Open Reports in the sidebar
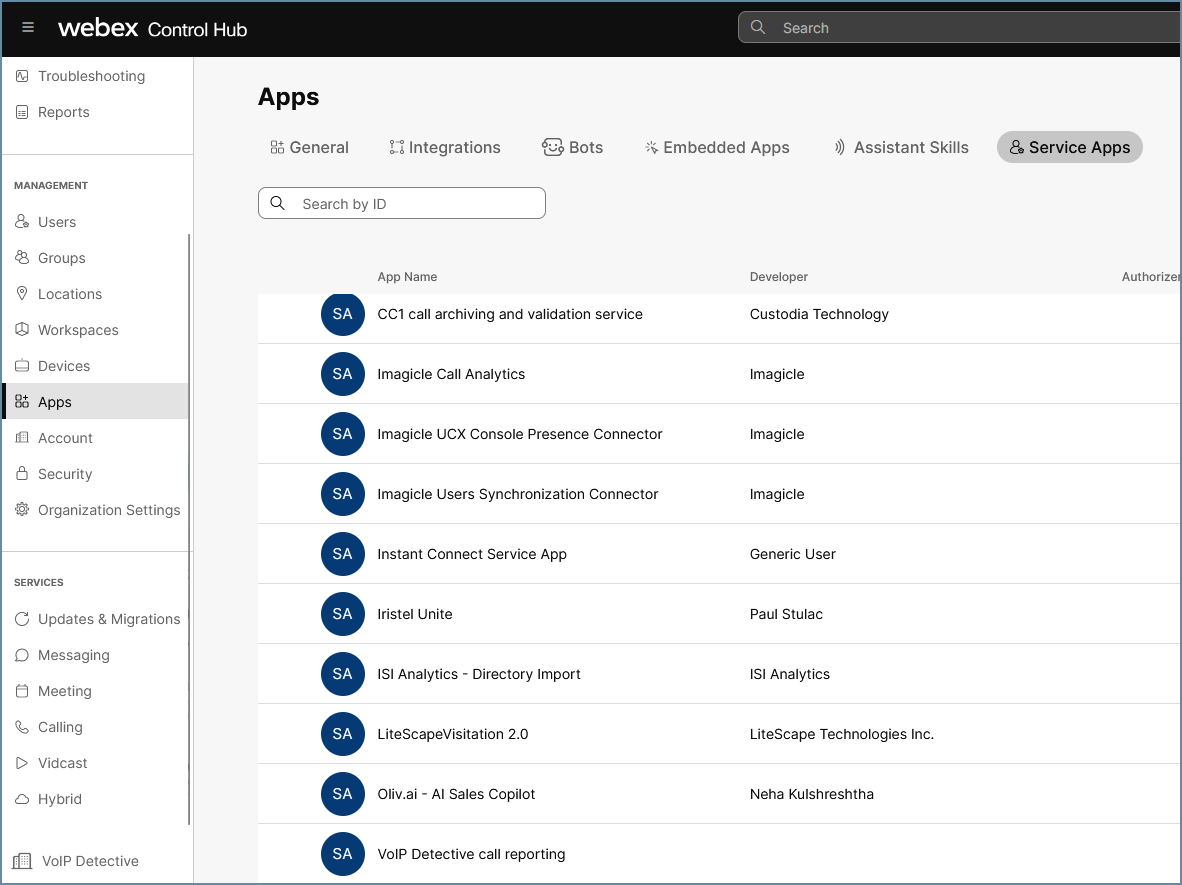Screen dimensions: 1182x885 (x=63, y=112)
